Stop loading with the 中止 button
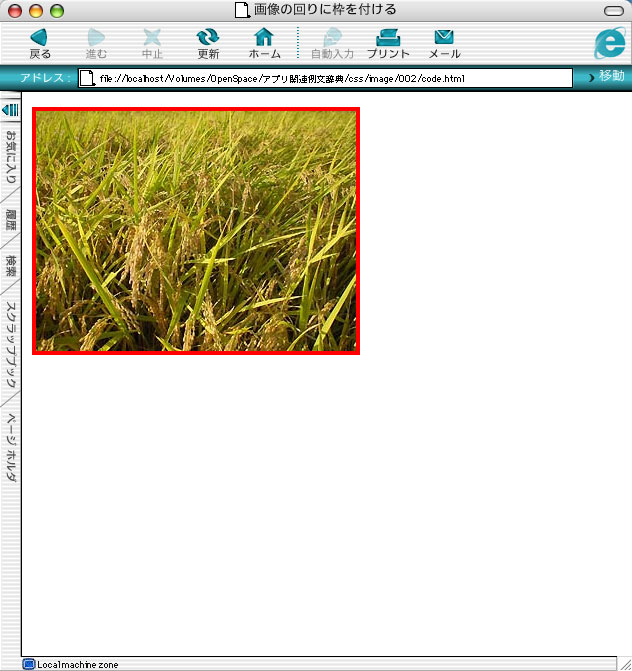Screen dimensions: 632x671 (152, 43)
